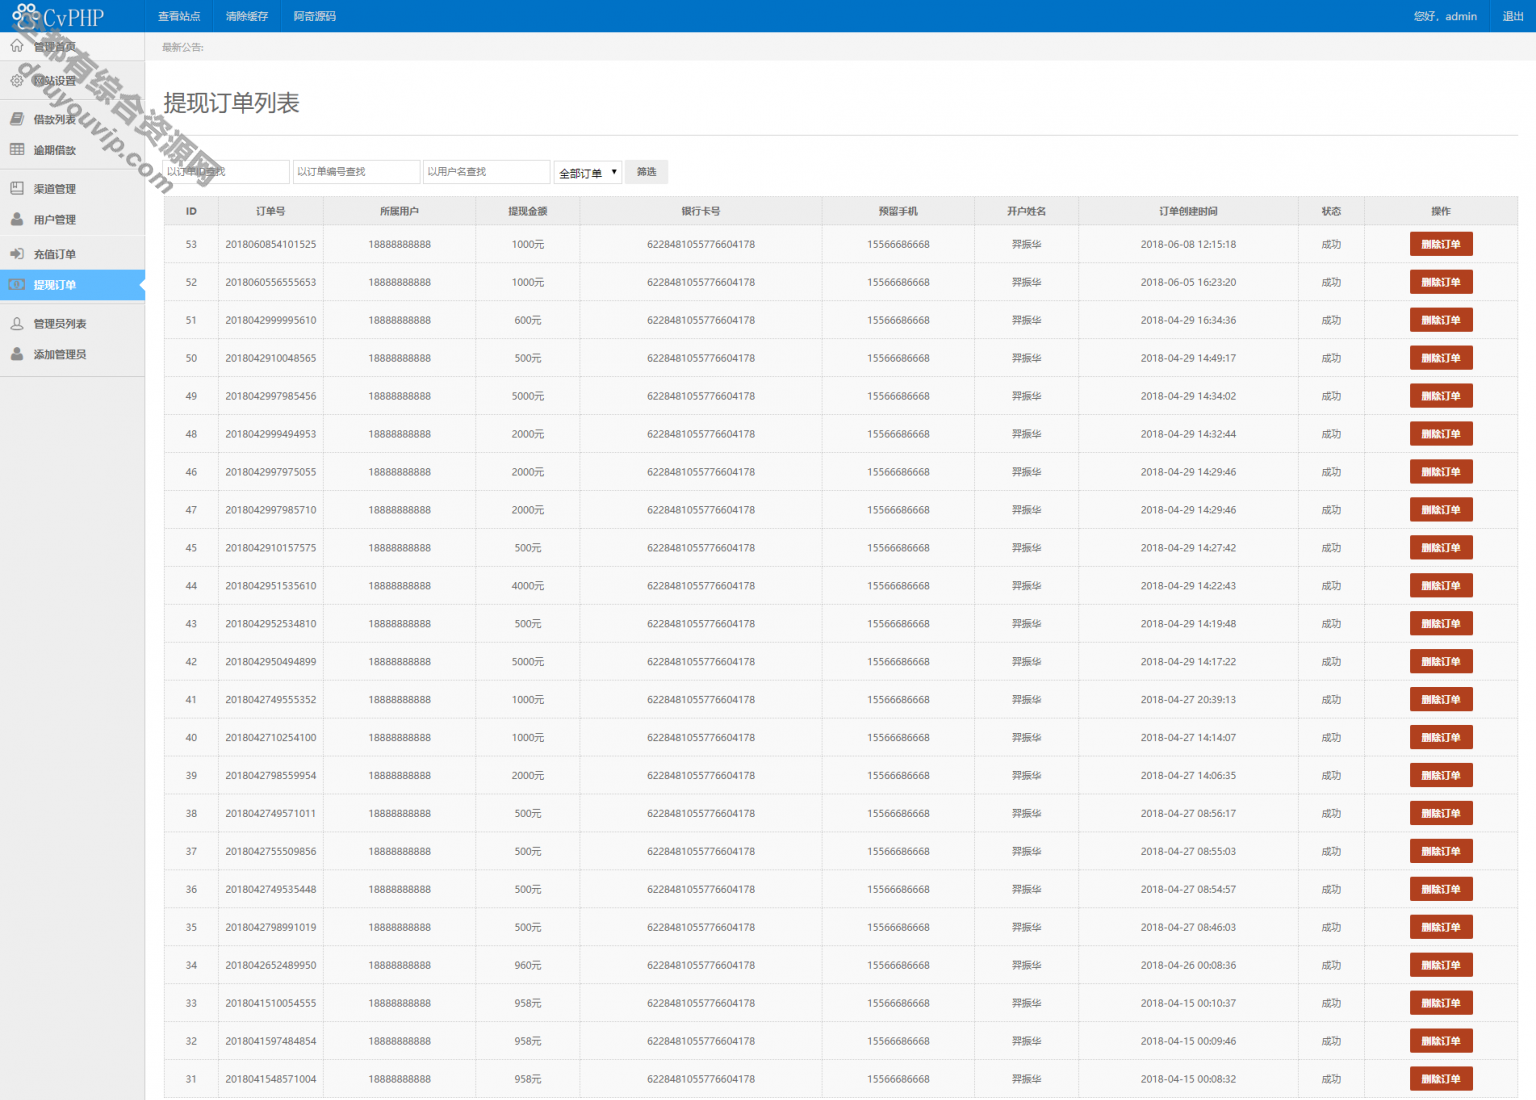Screen dimensions: 1536x1100
Task: Click the 960元 amount cell
Action: (x=528, y=966)
